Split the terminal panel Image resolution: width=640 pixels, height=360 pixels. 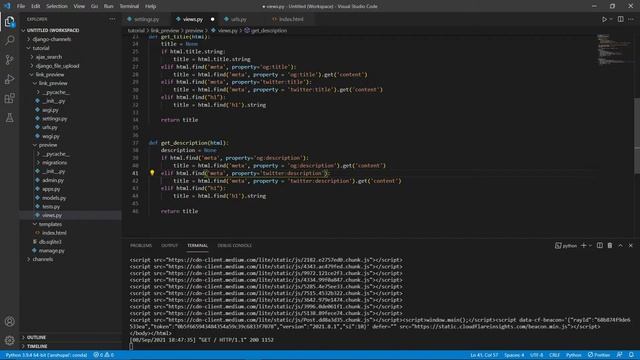pos(600,245)
